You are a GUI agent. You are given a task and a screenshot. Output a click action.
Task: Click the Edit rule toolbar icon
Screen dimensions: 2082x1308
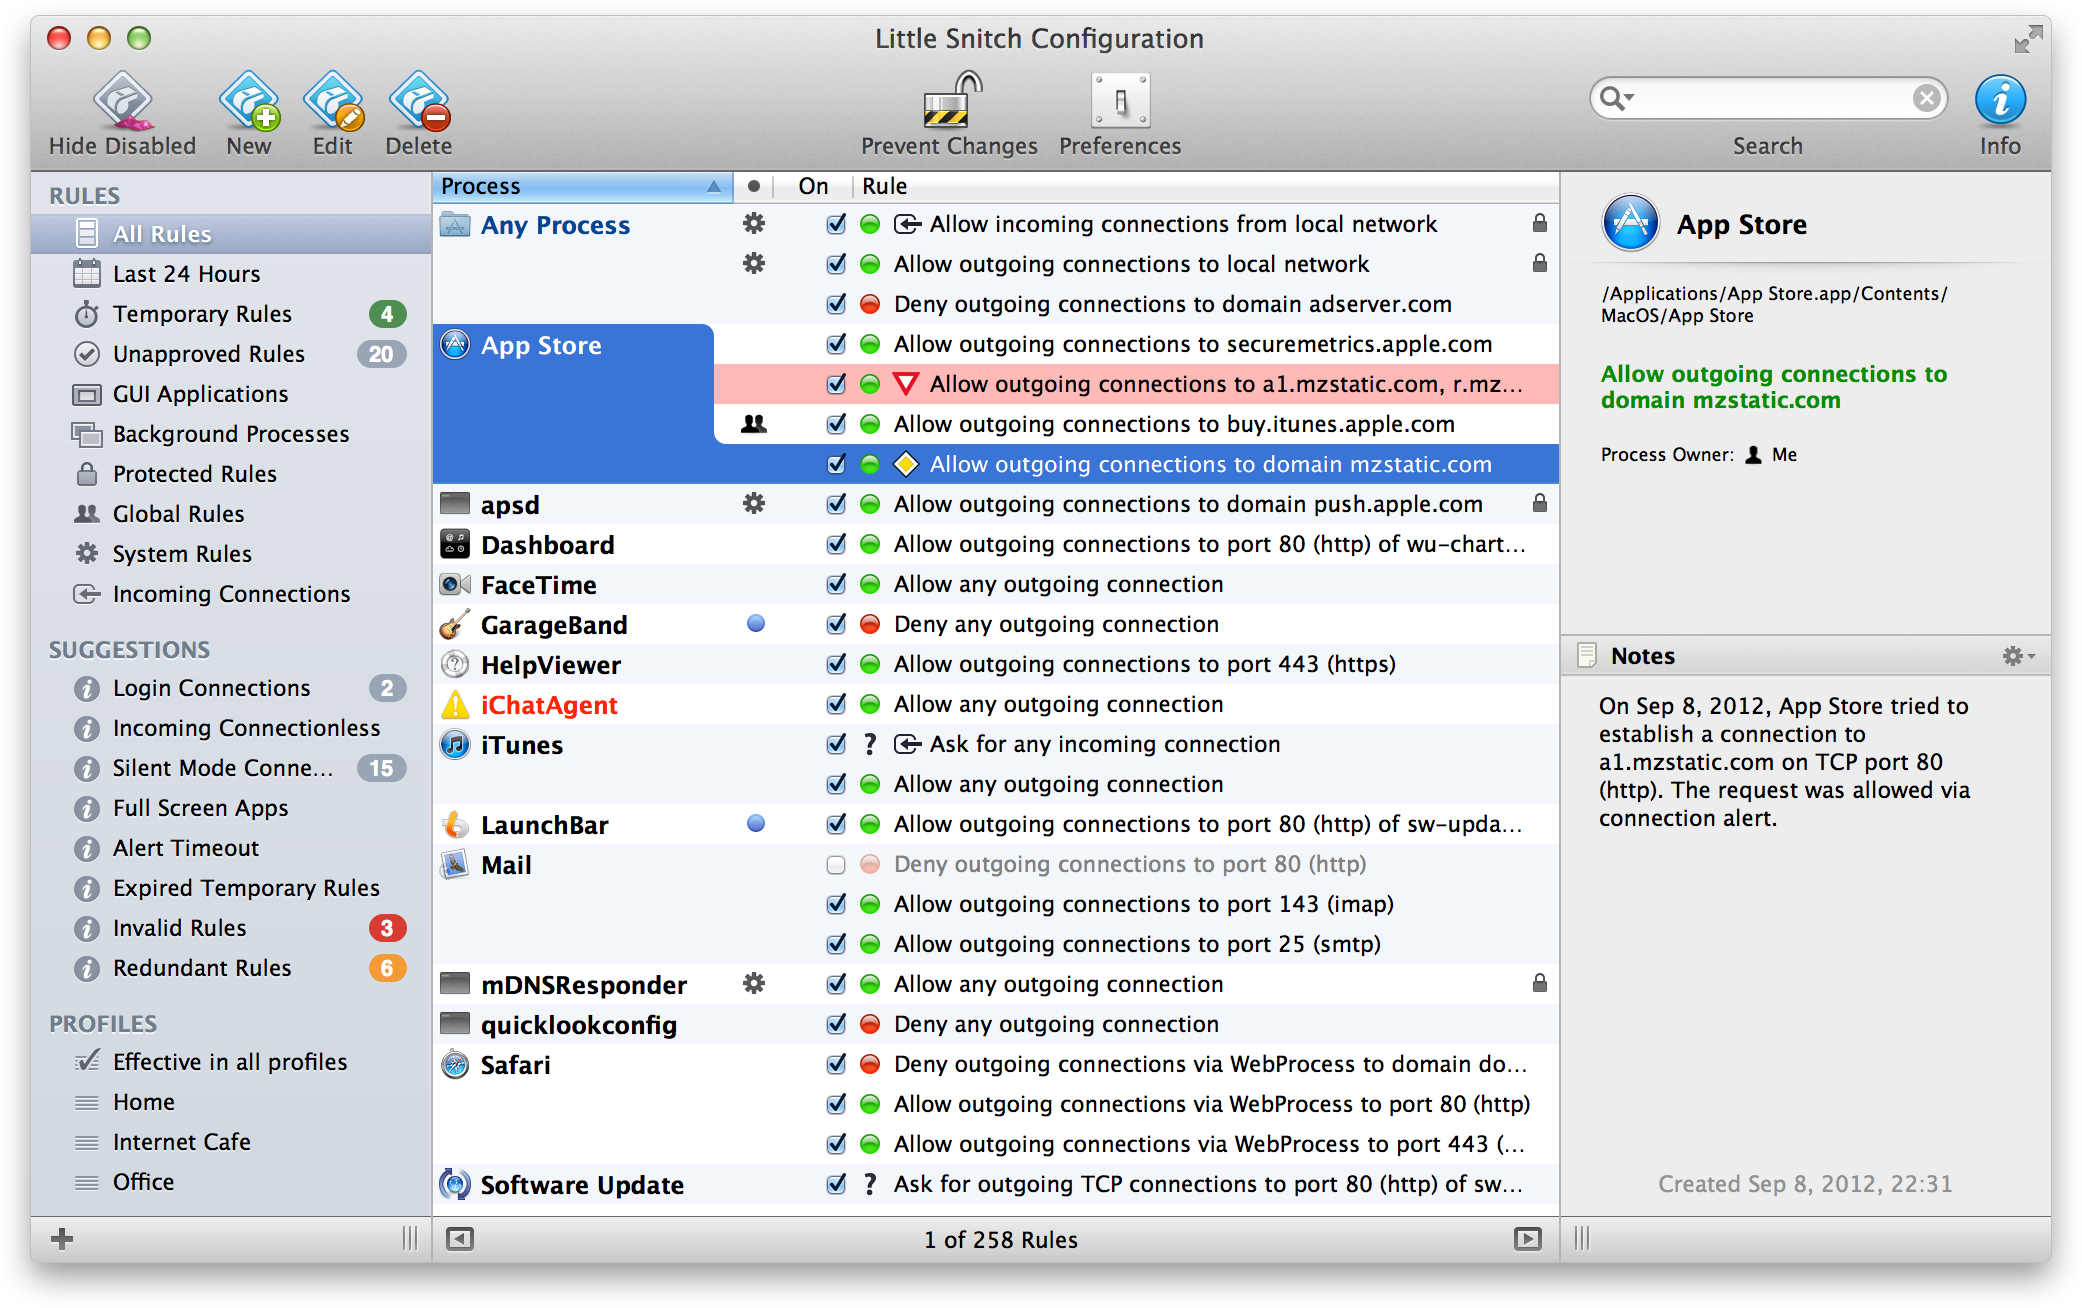click(x=333, y=101)
